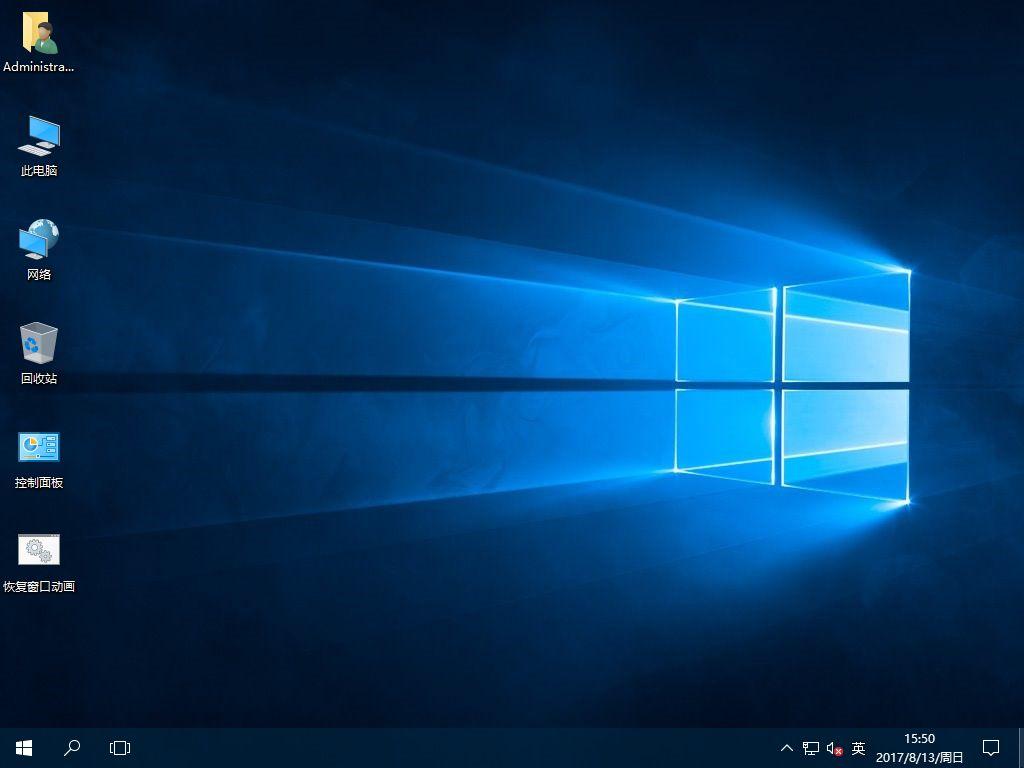
Task: Open the Action Center notification icon
Action: coord(991,748)
